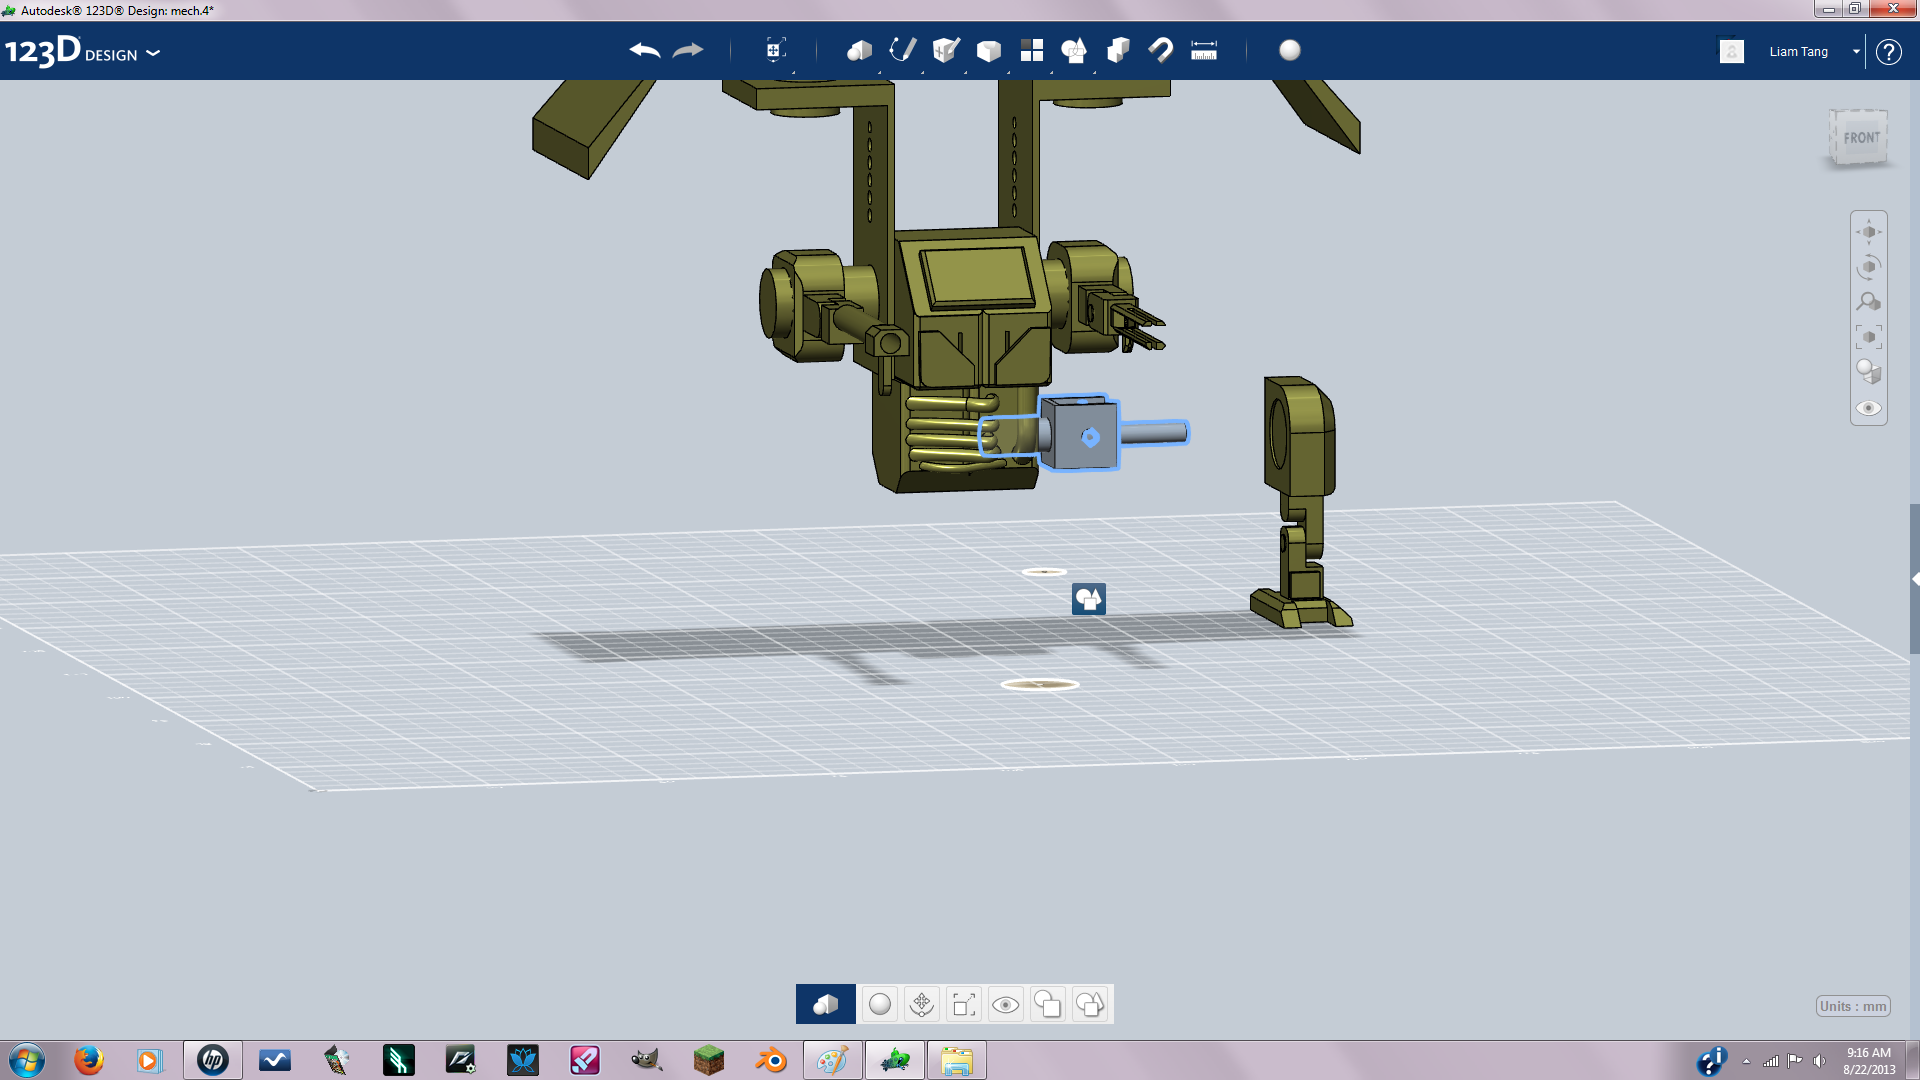Click the volume speaker tray icon
The image size is (1920, 1080).
1820,1061
